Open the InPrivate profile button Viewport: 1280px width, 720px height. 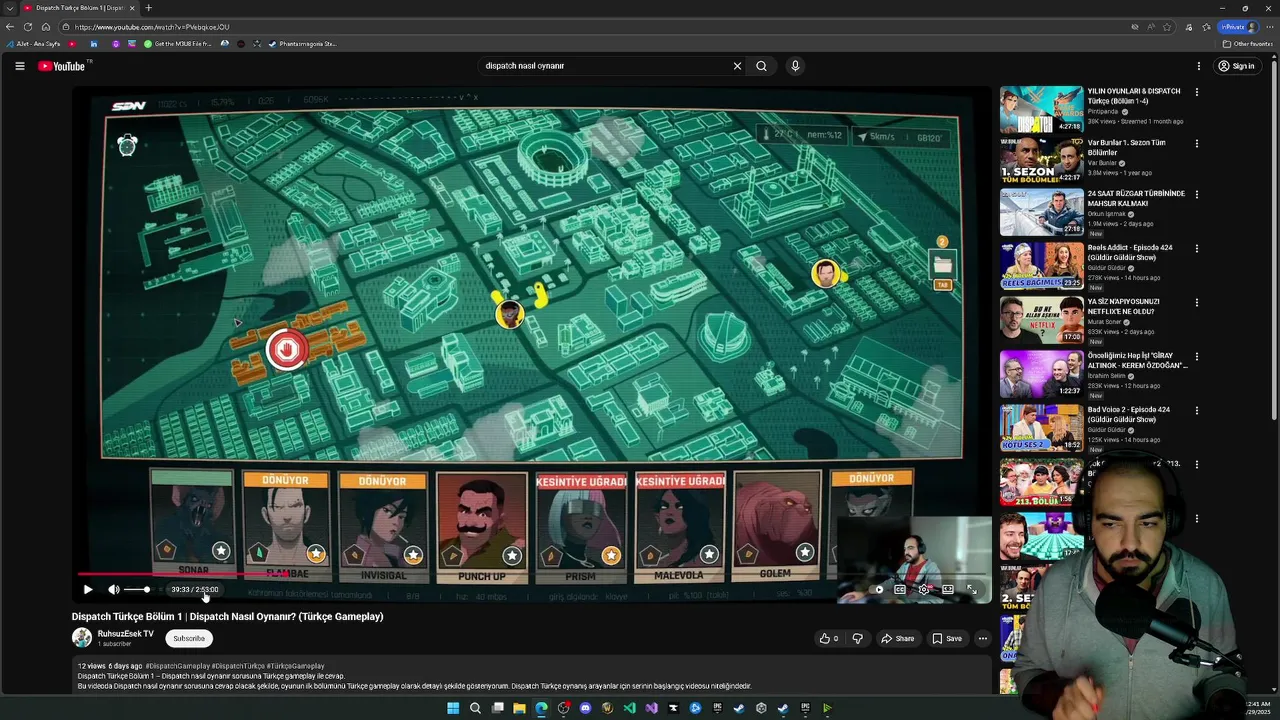[x=1239, y=27]
